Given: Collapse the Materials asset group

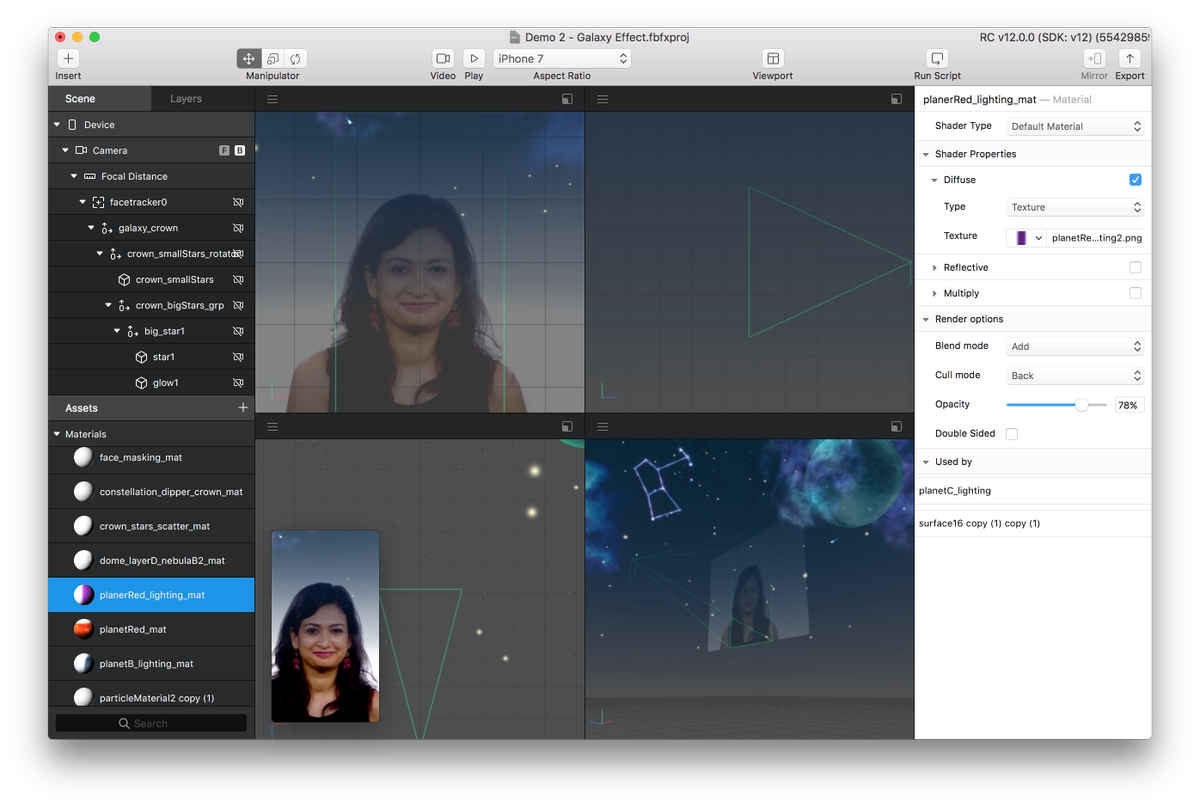Looking at the screenshot, I should 57,434.
